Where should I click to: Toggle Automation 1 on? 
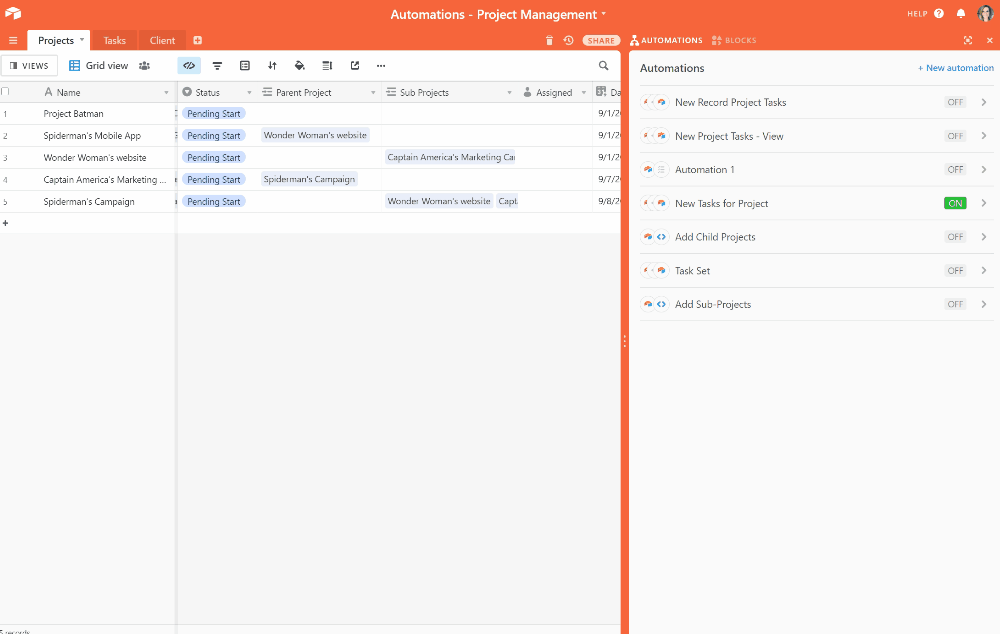pos(955,170)
